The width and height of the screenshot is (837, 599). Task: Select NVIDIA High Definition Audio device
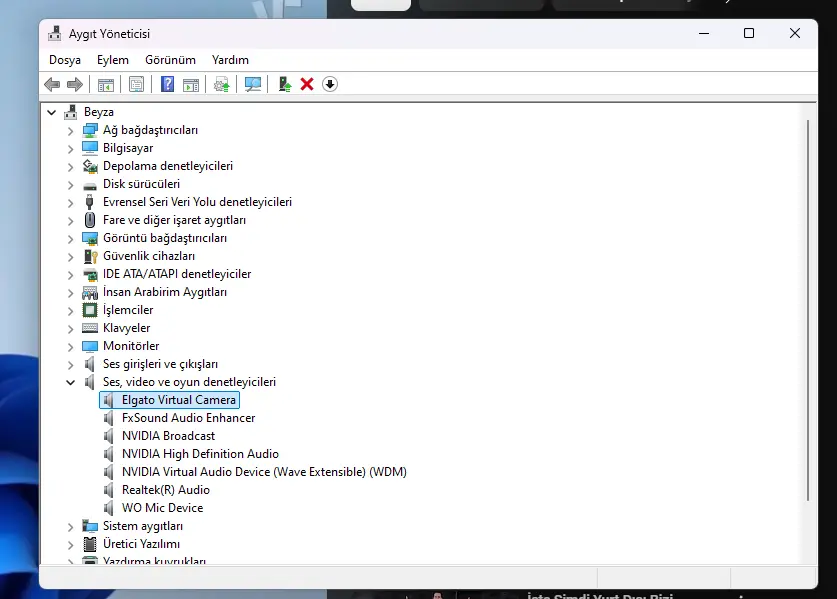pos(200,454)
